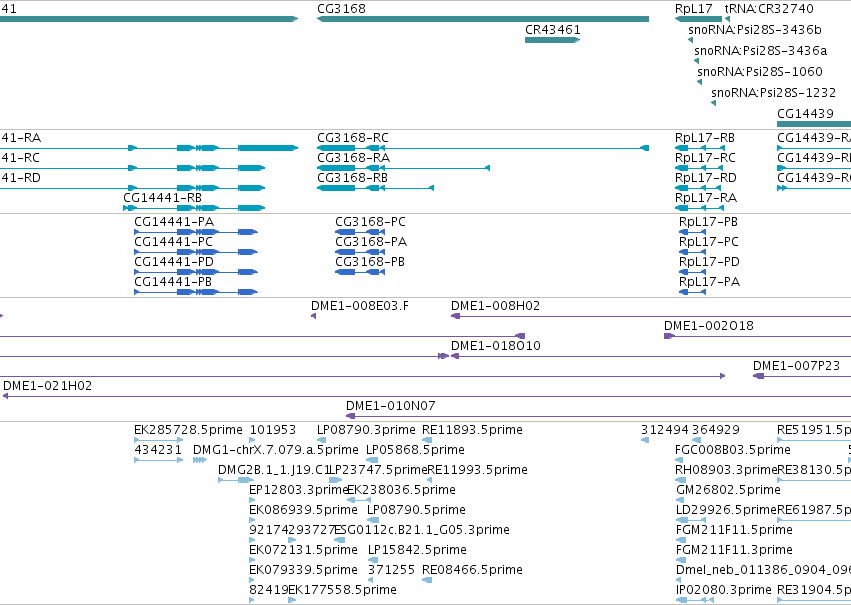Open the DMG1-chrX.7.079.a.5prime label
This screenshot has height=605, width=851.
click(x=276, y=450)
